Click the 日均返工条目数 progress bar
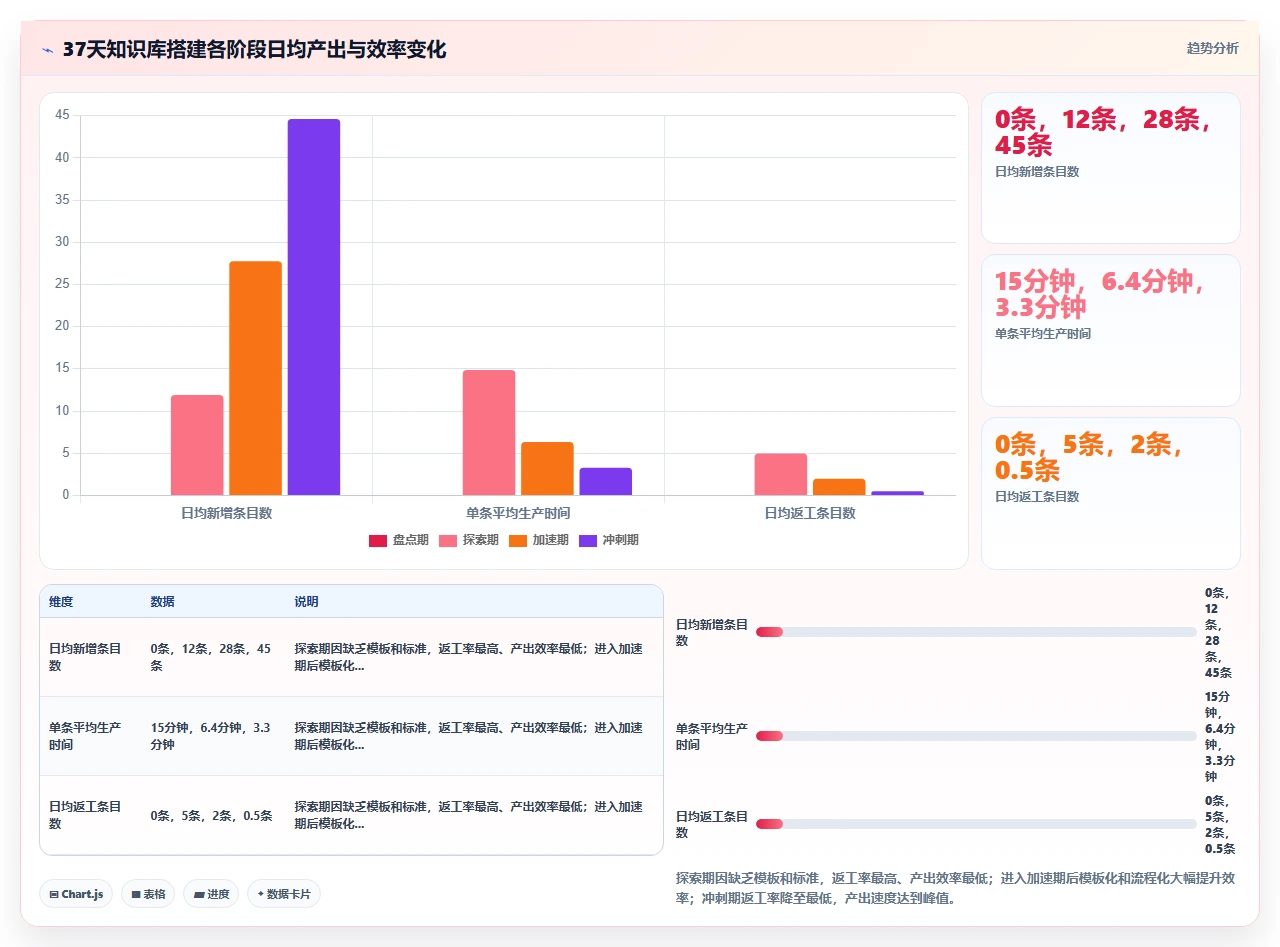Image resolution: width=1280 pixels, height=947 pixels. click(x=976, y=824)
